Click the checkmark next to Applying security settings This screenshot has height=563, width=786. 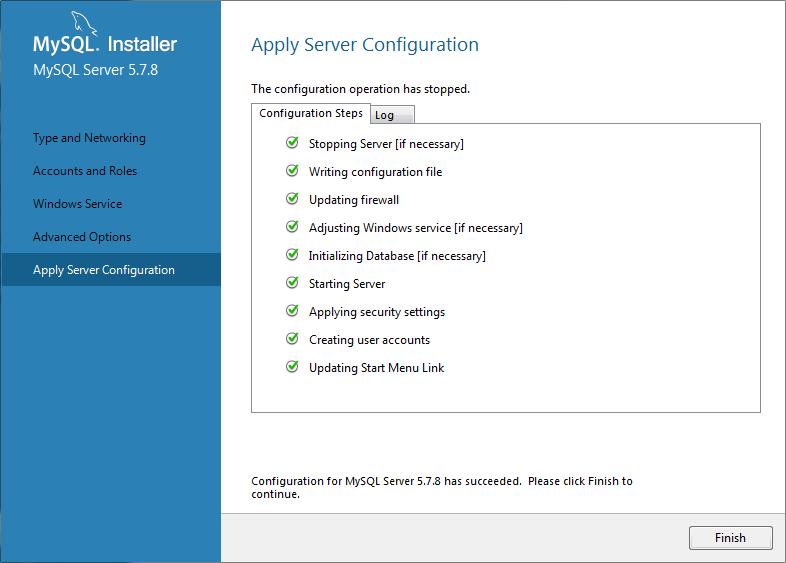click(x=292, y=311)
